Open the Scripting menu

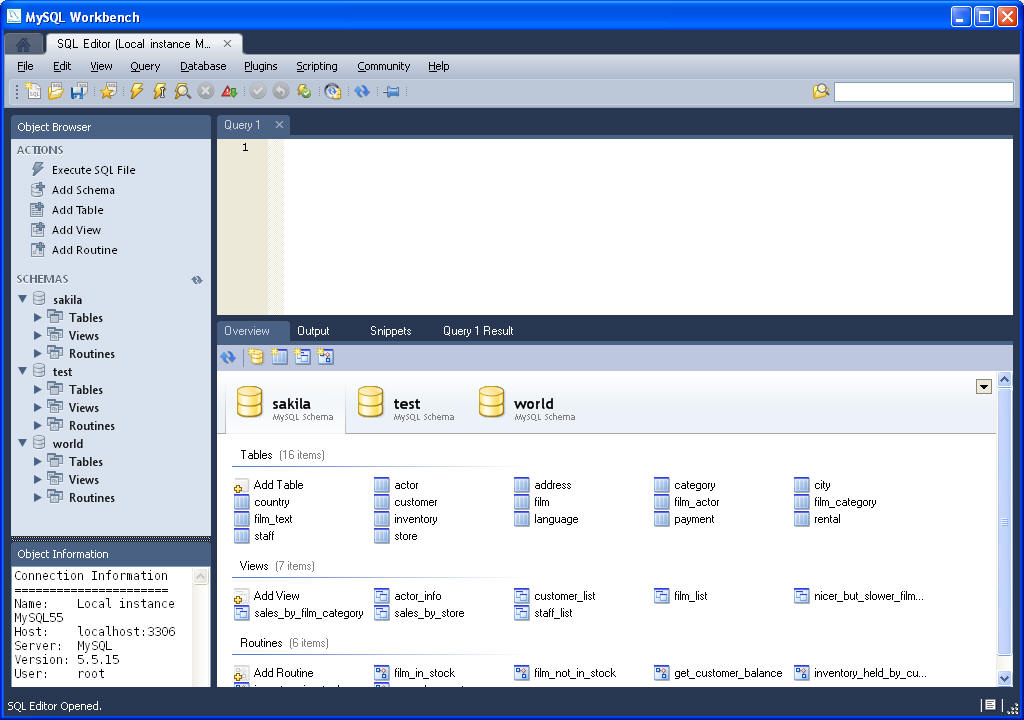(317, 66)
